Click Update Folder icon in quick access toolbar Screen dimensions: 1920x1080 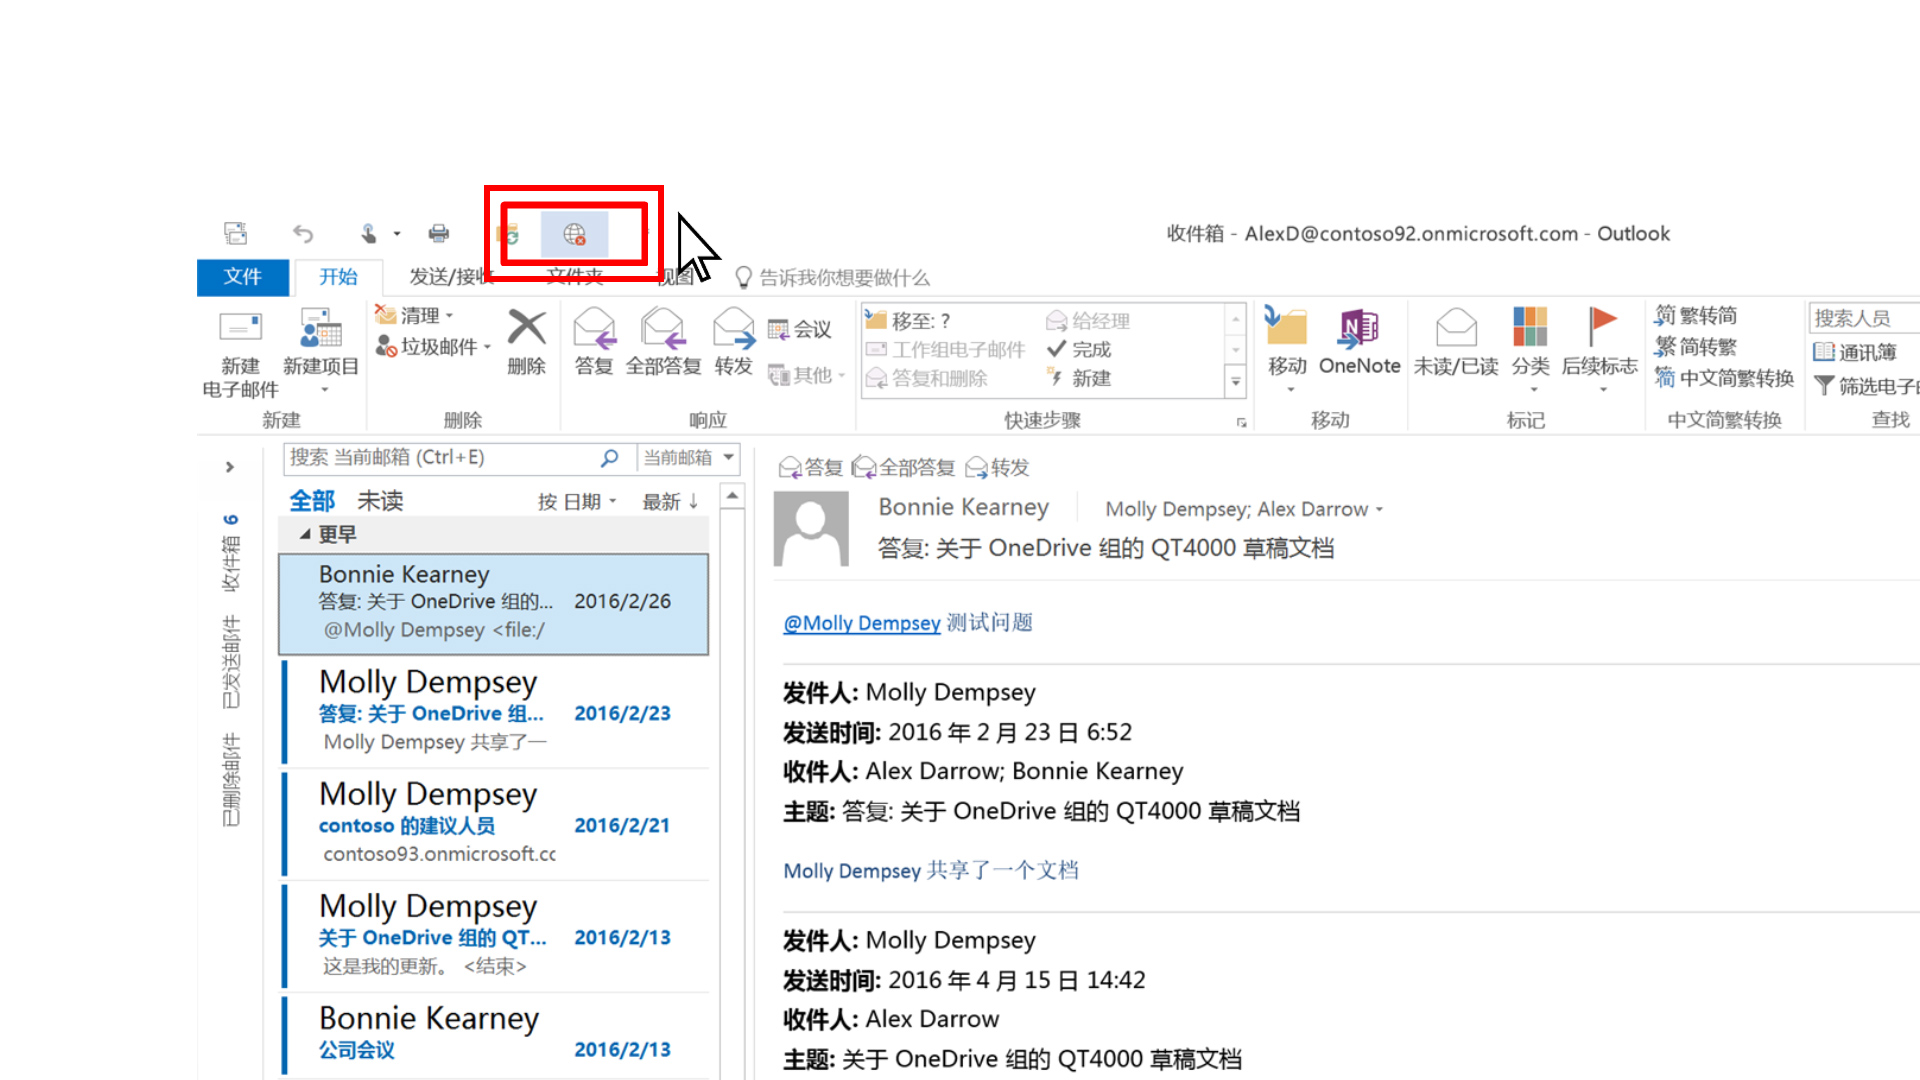tap(509, 234)
